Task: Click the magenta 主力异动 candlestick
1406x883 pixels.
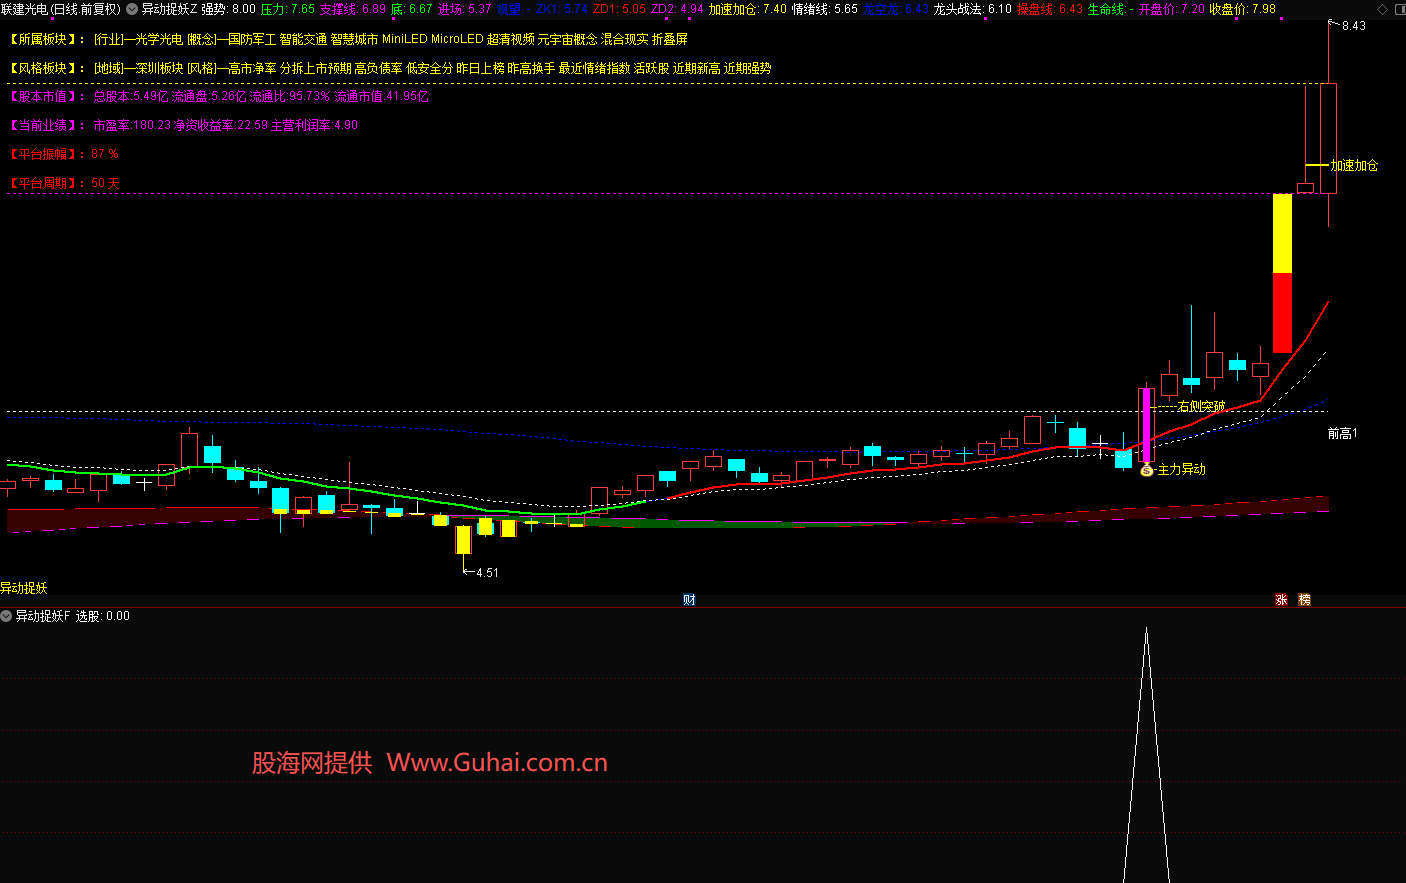Action: pyautogui.click(x=1147, y=425)
